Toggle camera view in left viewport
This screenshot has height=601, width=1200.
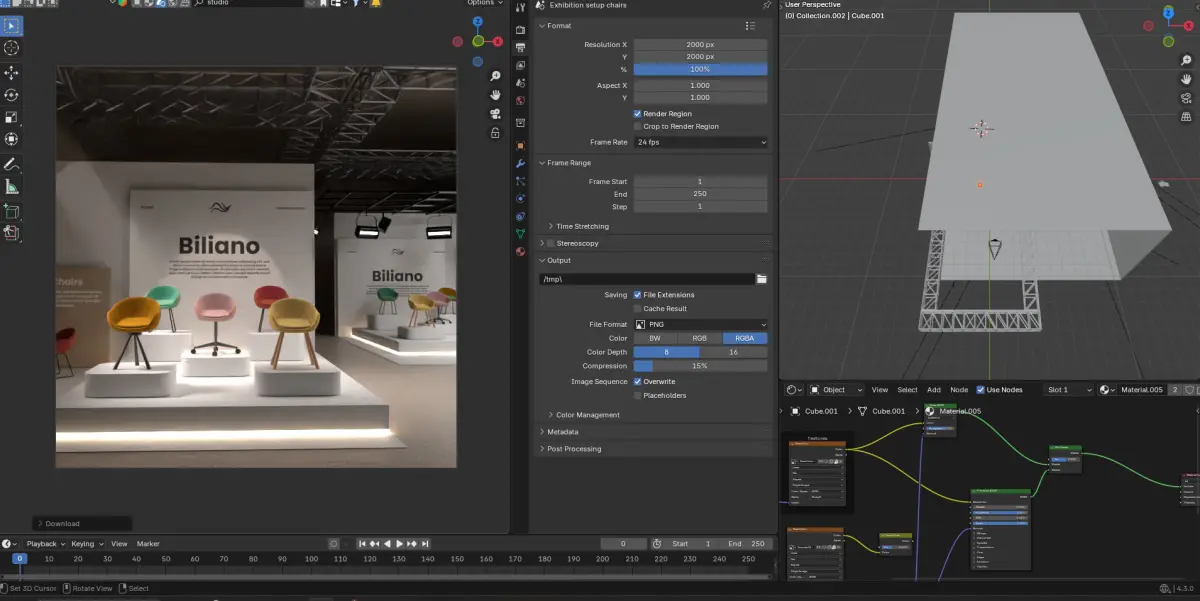[x=495, y=114]
